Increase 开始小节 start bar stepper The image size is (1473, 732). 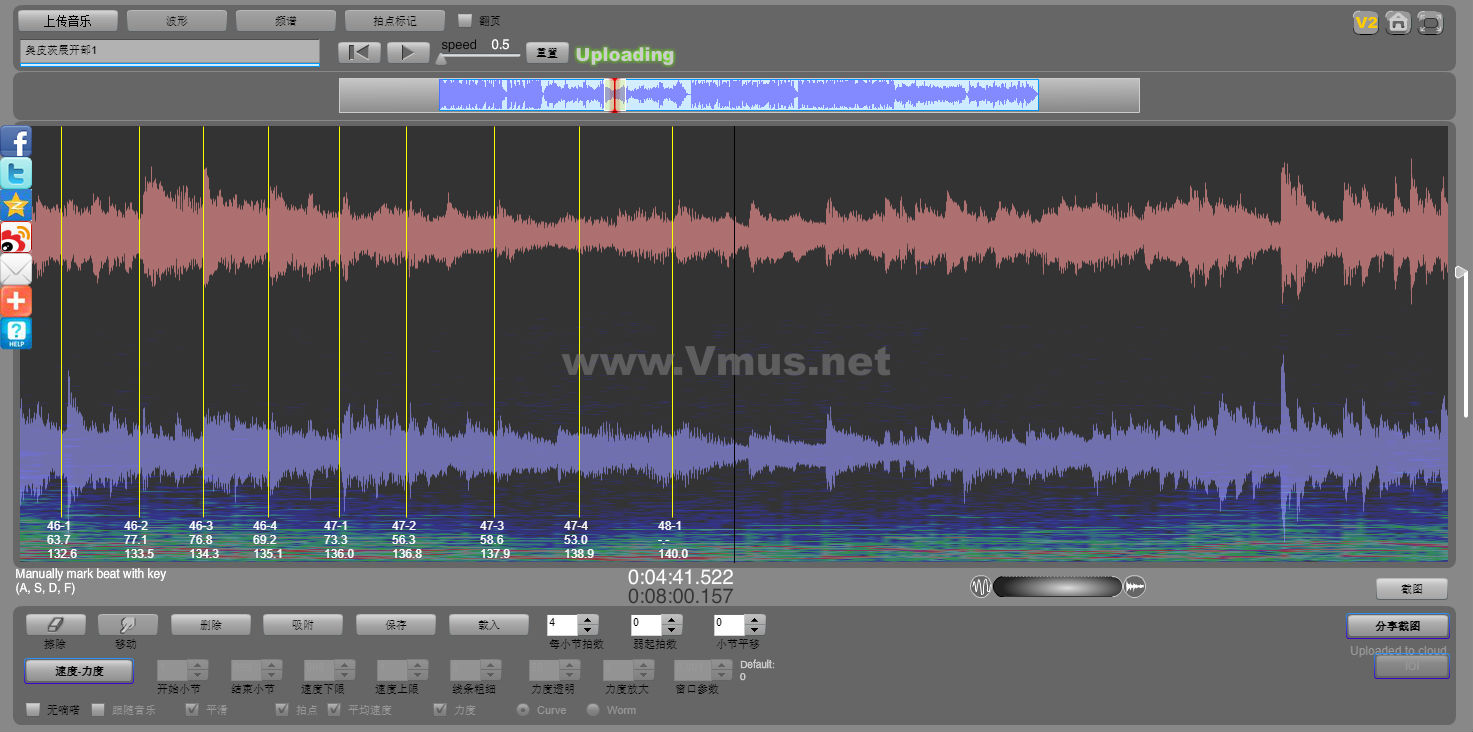(x=198, y=665)
